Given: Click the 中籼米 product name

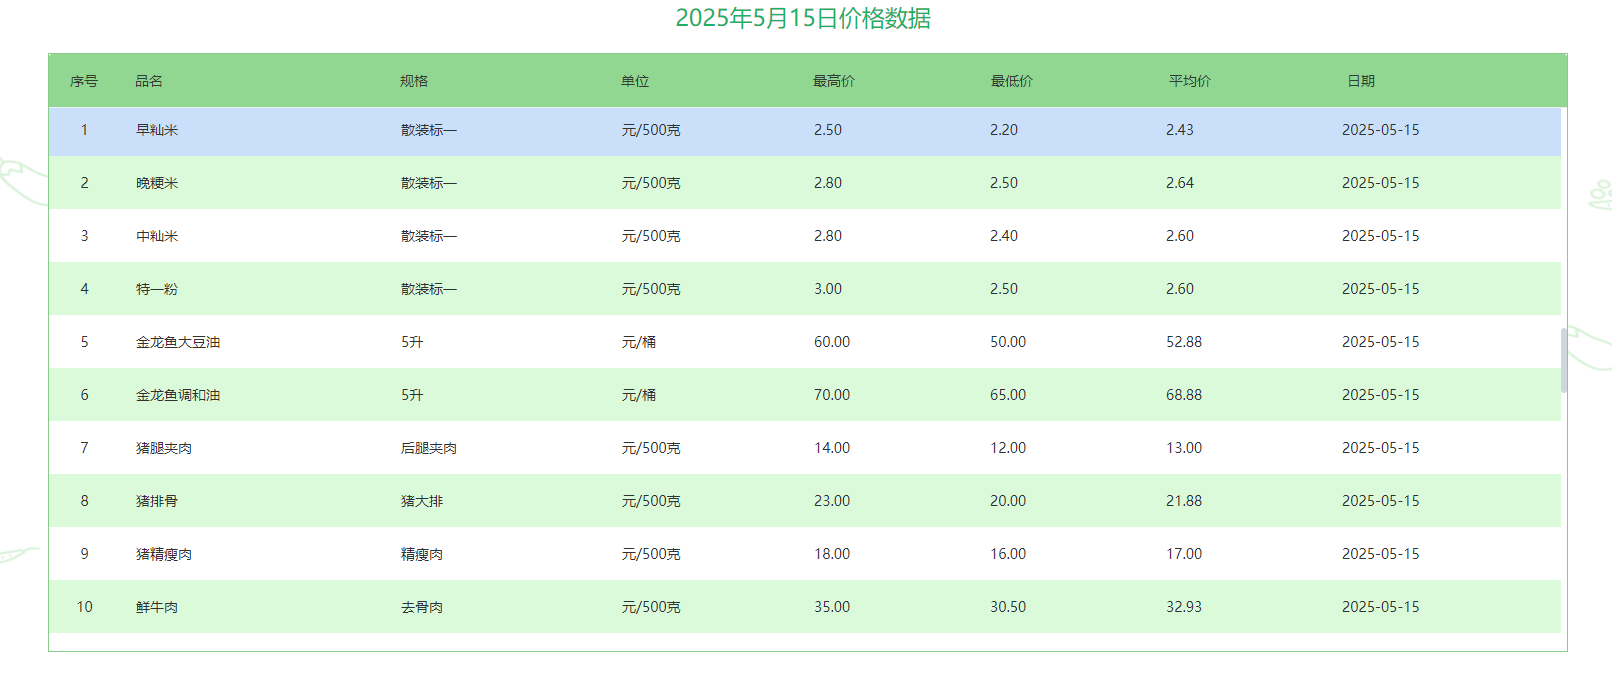Looking at the screenshot, I should [x=157, y=236].
